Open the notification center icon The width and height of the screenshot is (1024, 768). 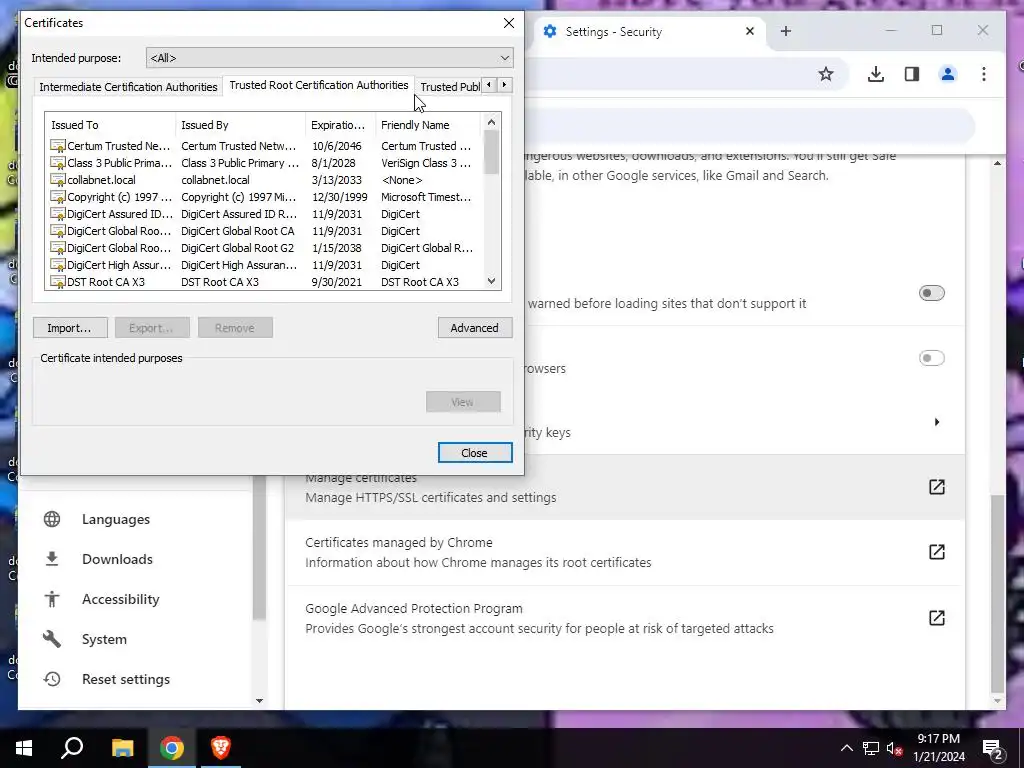992,748
